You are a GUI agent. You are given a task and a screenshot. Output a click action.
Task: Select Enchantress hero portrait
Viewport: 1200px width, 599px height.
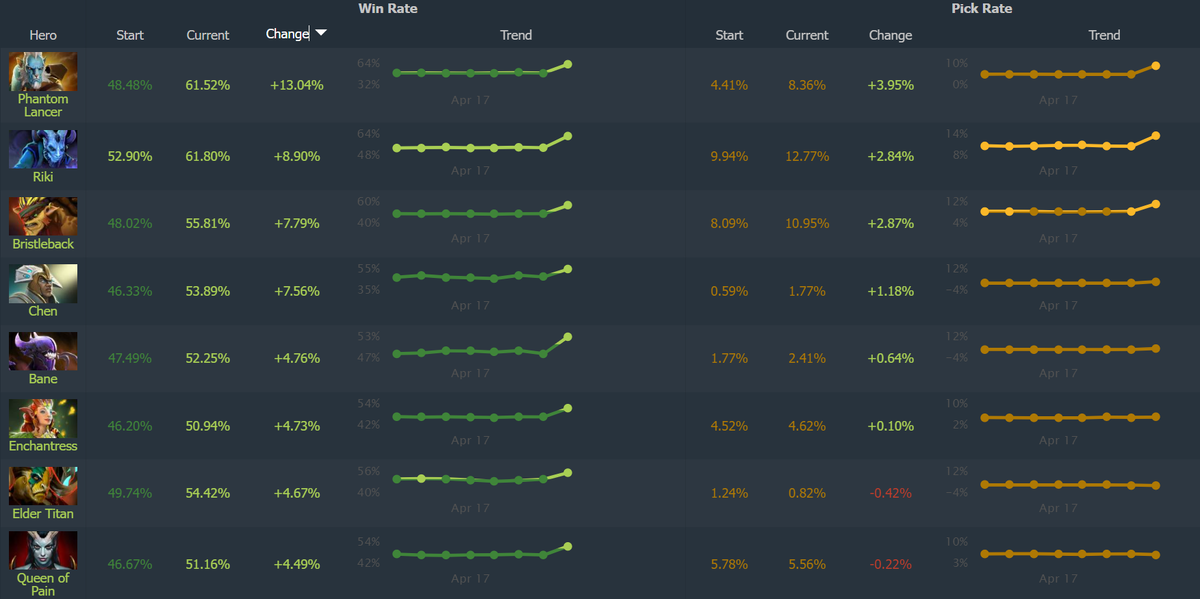click(43, 419)
